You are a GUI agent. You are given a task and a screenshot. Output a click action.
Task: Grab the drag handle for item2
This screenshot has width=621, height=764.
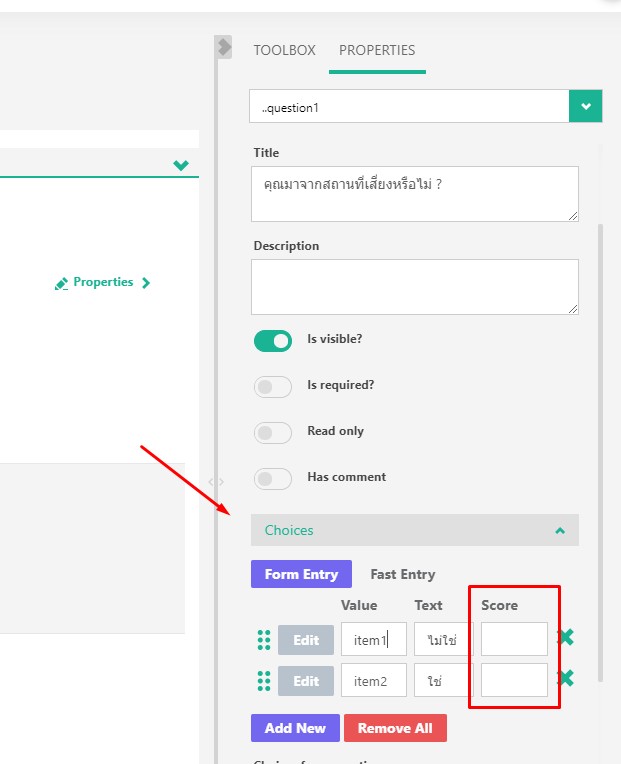coord(264,681)
